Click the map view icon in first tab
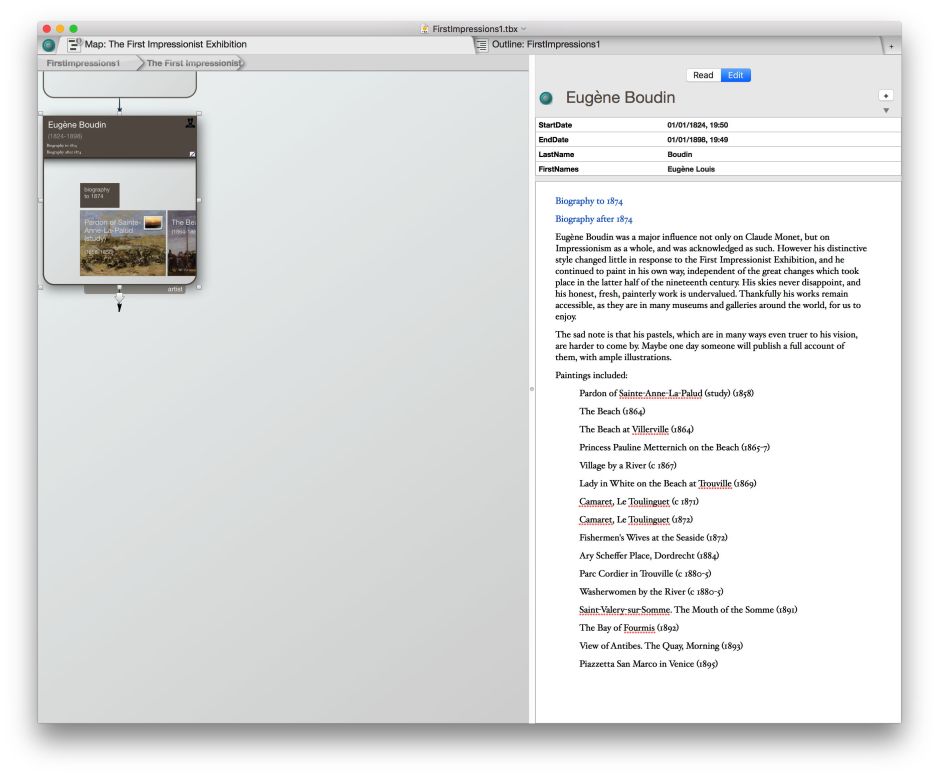The width and height of the screenshot is (939, 777). [74, 45]
